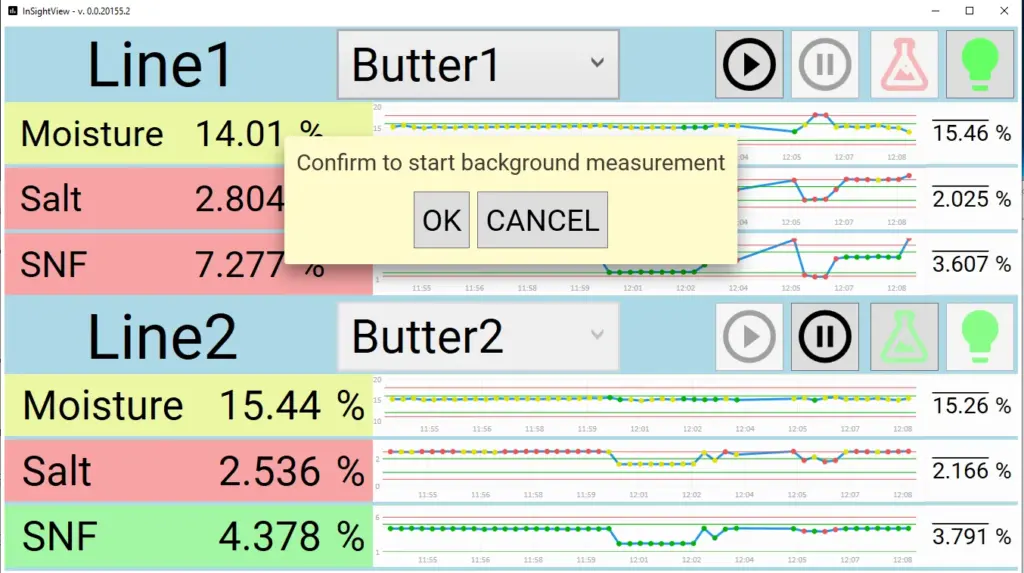The image size is (1024, 573).
Task: Select Line2 SNF 4.378 % row
Action: (x=189, y=536)
